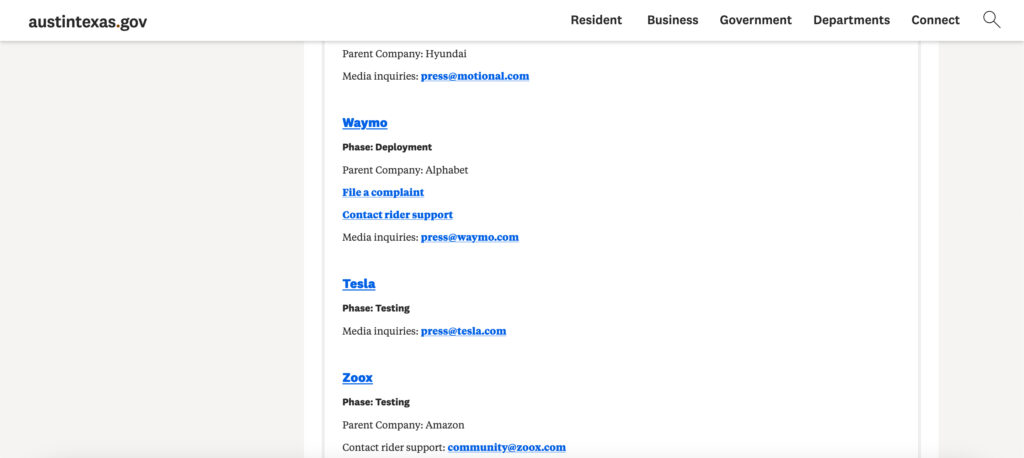Click Waymo's File a complaint link
The image size is (1024, 458).
pos(383,192)
